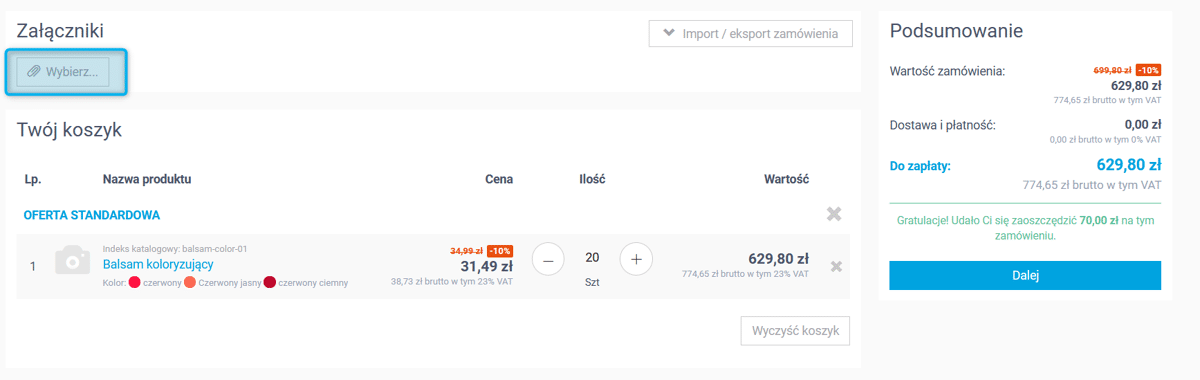Image resolution: width=1200 pixels, height=380 pixels.
Task: Decrease quantity with the minus button
Action: click(x=548, y=259)
